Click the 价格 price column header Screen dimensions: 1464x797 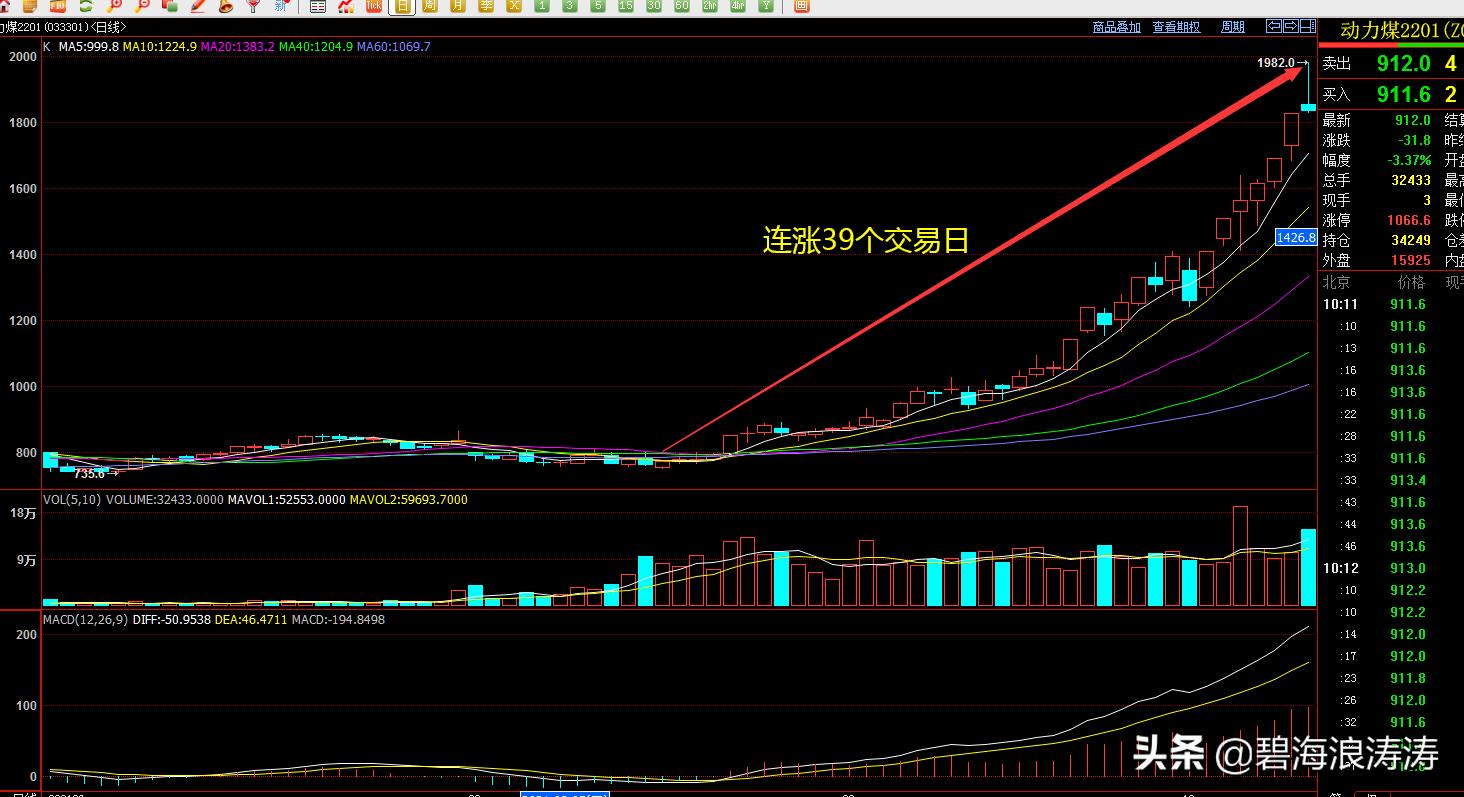[x=1411, y=283]
